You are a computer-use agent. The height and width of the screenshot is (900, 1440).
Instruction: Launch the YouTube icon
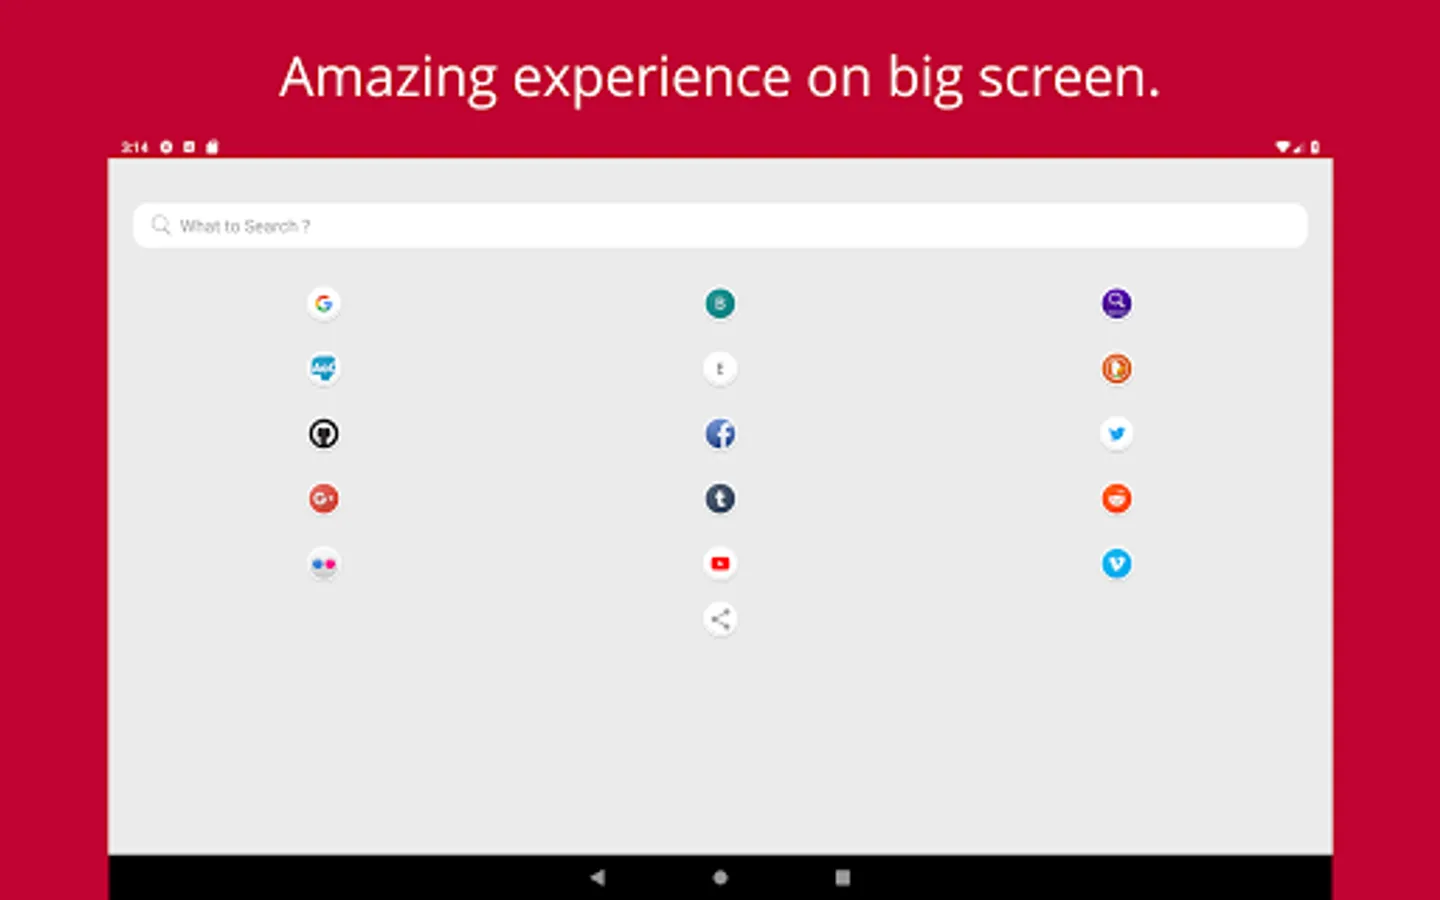point(720,564)
